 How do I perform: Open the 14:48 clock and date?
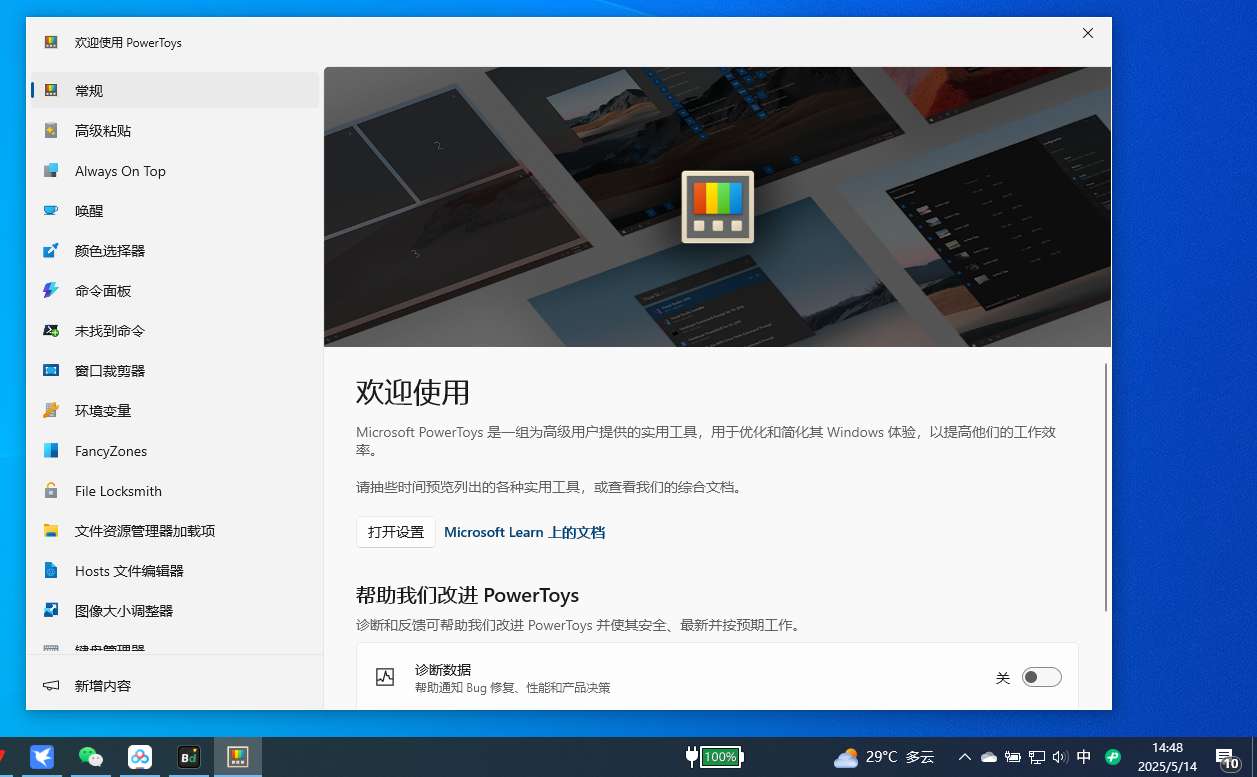coord(1167,757)
